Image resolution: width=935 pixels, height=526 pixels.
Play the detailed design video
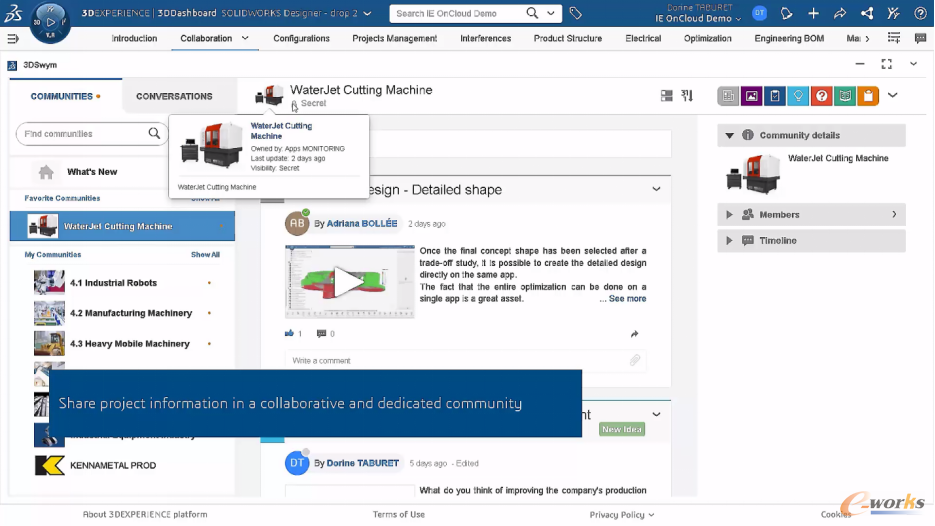349,281
